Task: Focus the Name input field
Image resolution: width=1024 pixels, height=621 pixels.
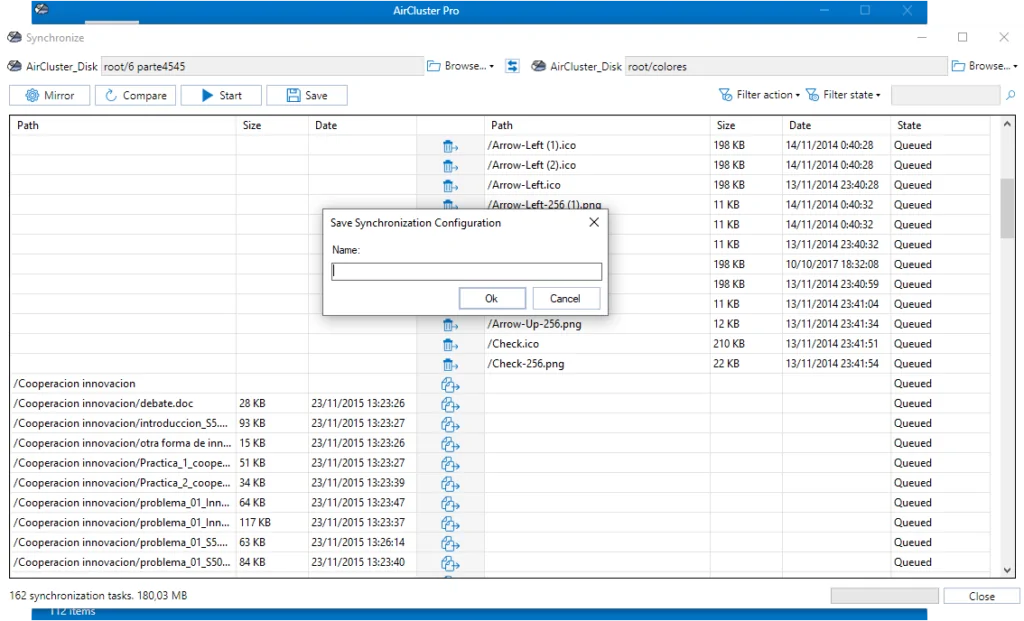Action: 466,272
